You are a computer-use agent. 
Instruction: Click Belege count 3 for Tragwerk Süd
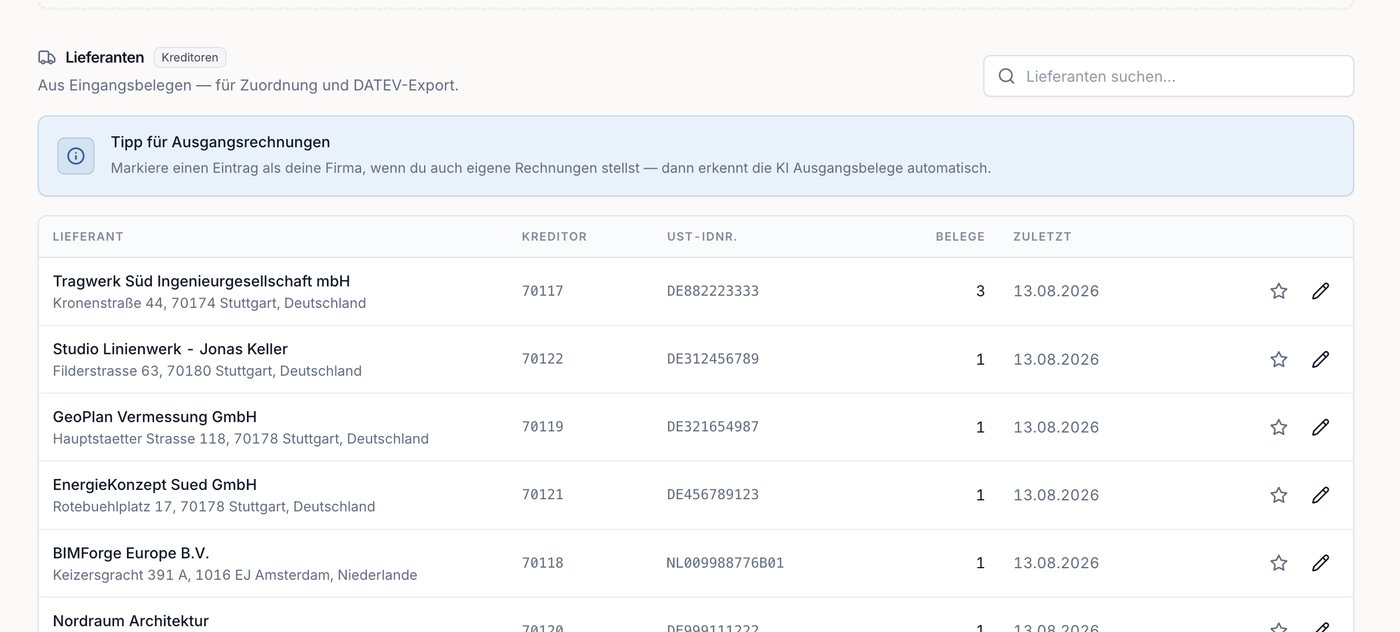pyautogui.click(x=980, y=291)
